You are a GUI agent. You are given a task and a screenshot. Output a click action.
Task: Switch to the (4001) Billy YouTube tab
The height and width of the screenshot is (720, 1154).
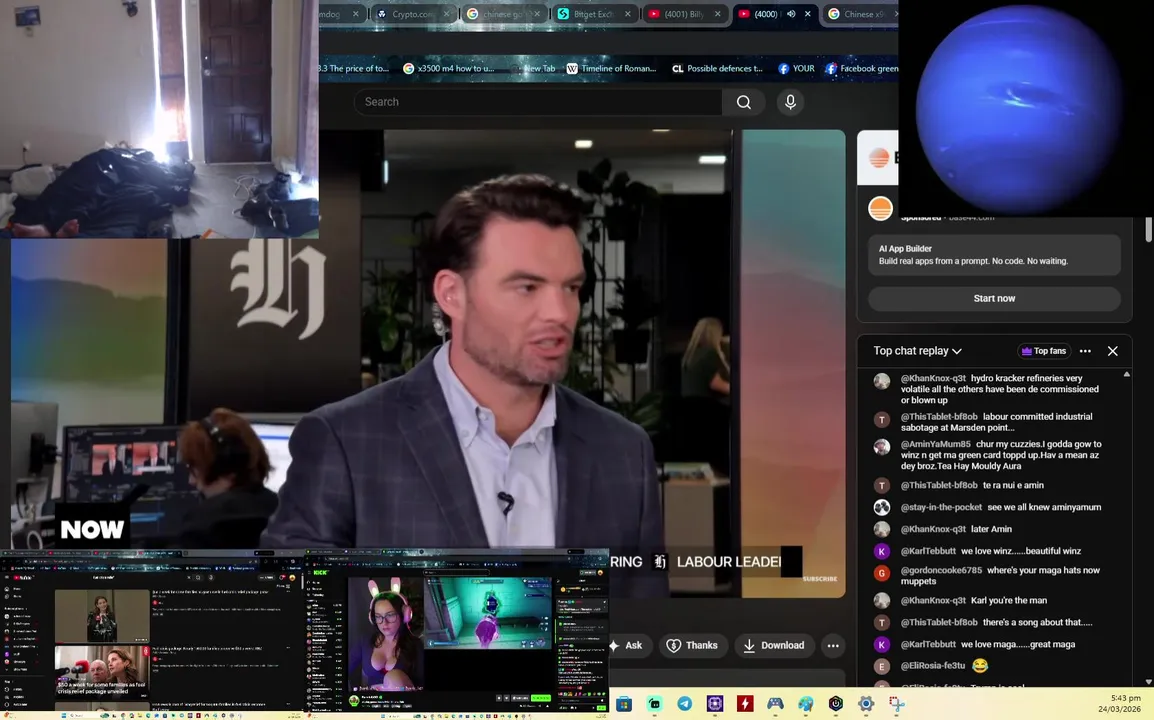click(x=684, y=14)
